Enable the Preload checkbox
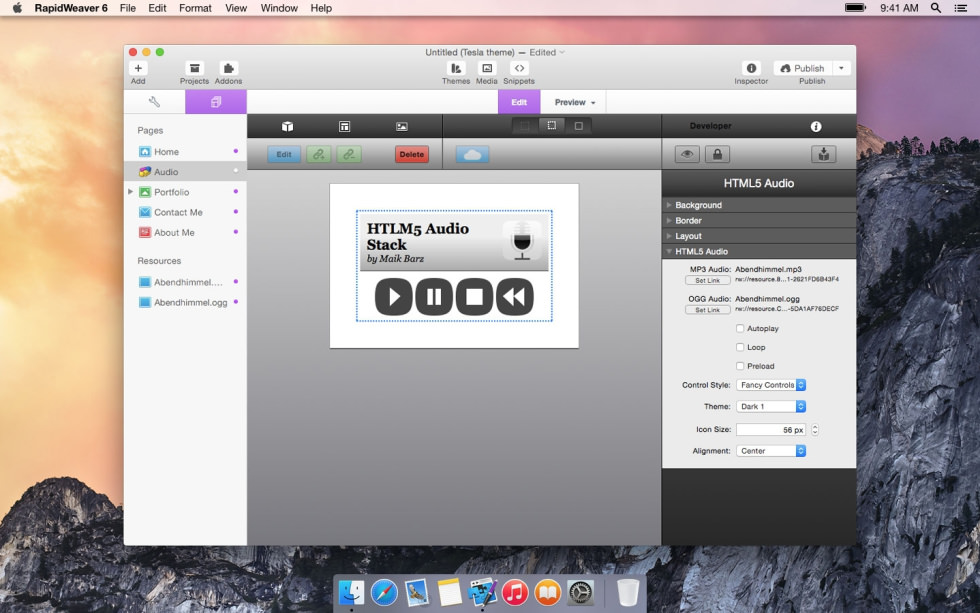The width and height of the screenshot is (980, 613). pos(740,366)
